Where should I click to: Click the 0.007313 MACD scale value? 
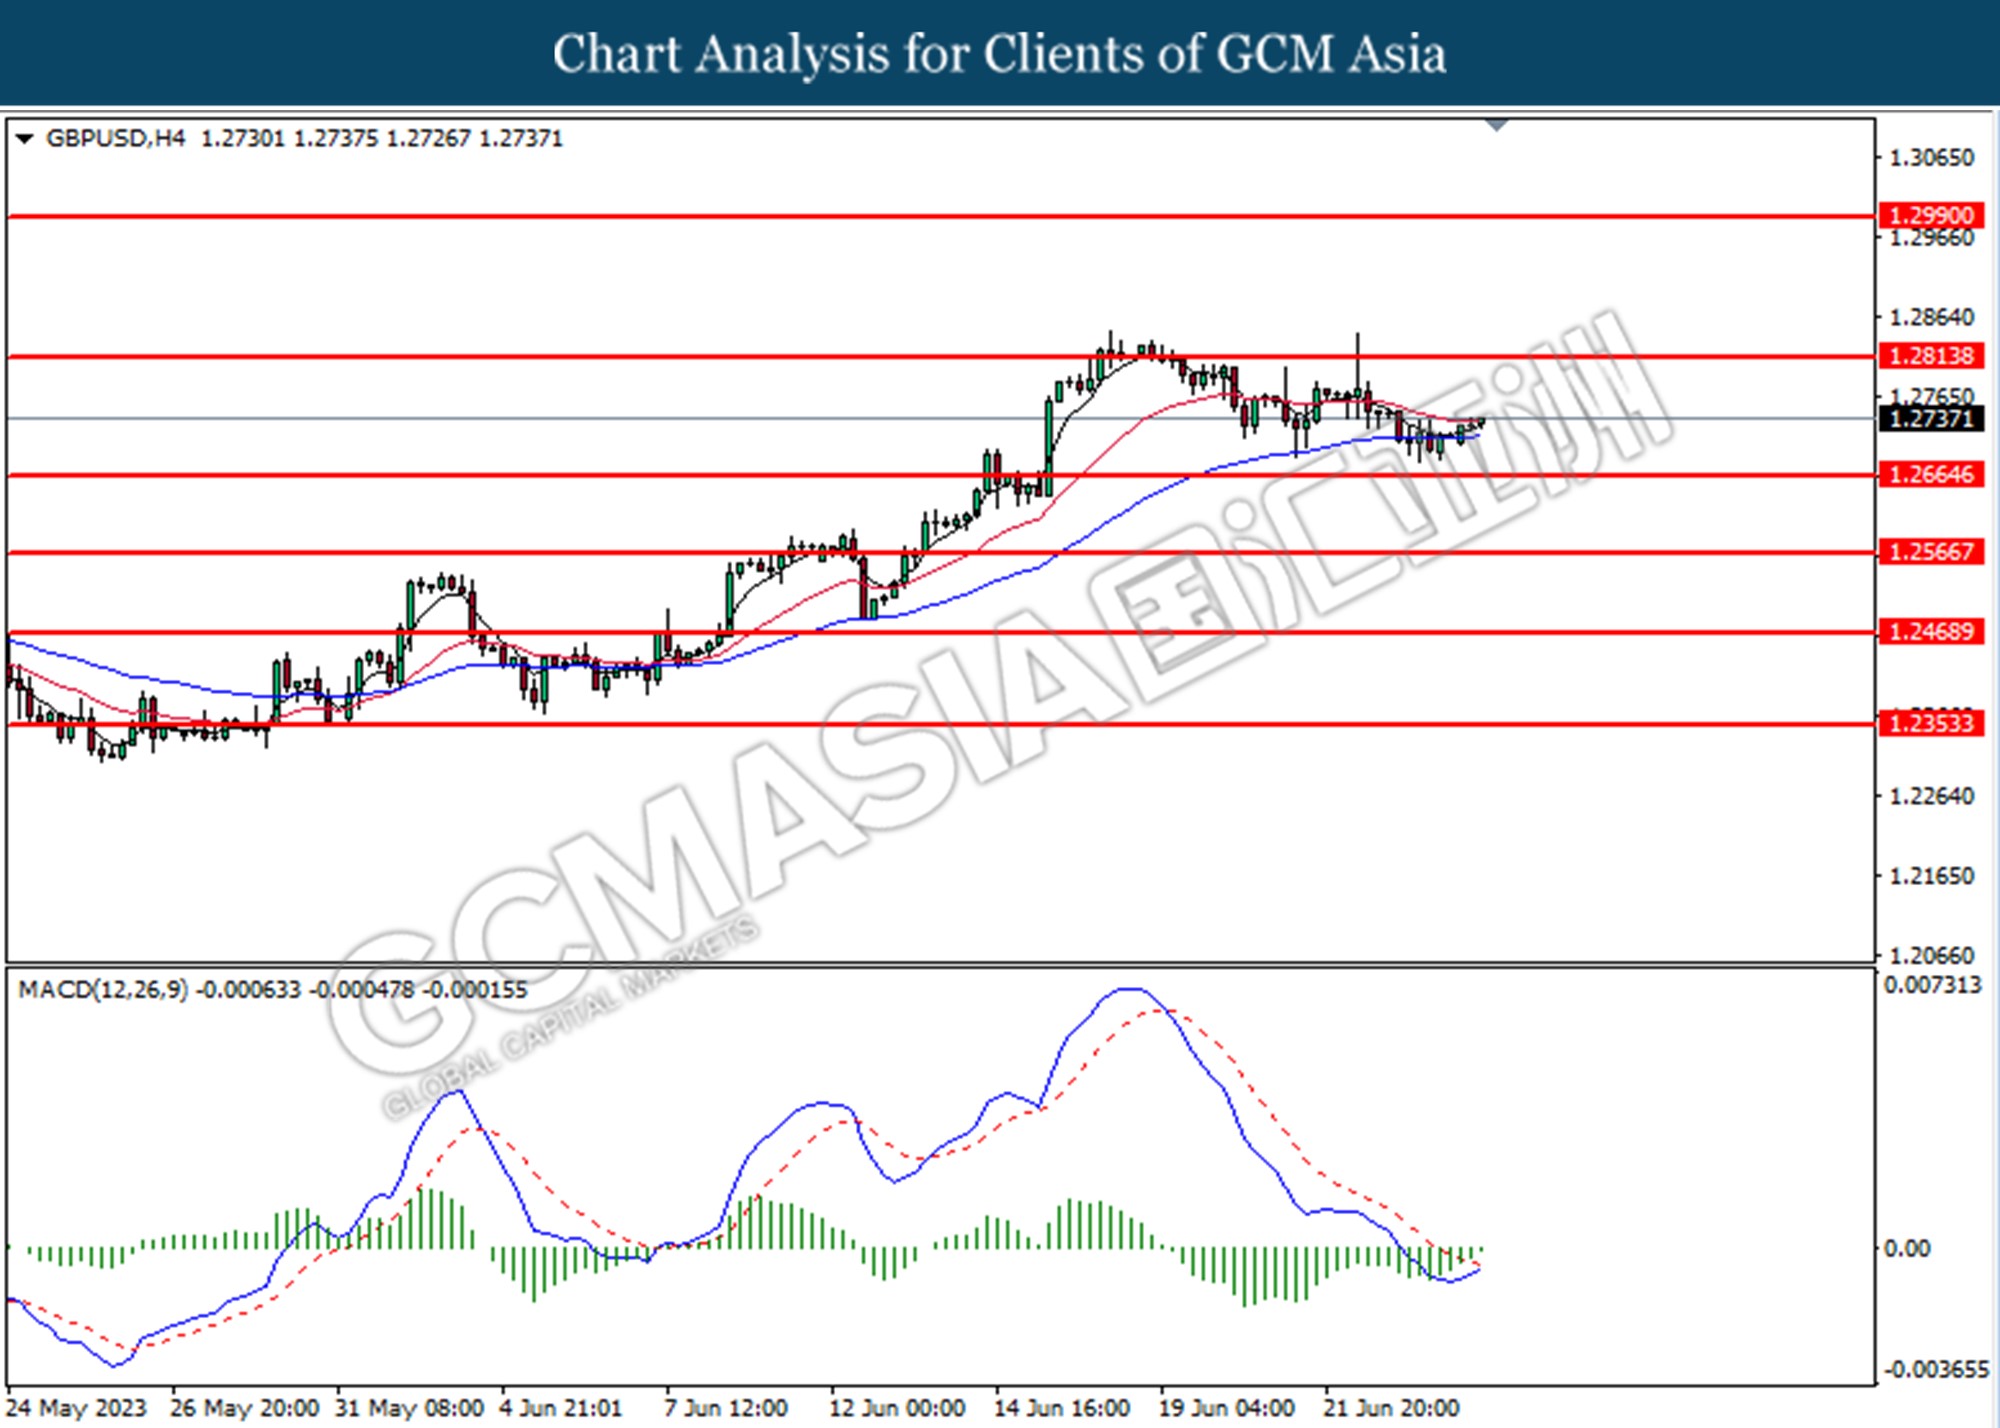(1932, 986)
